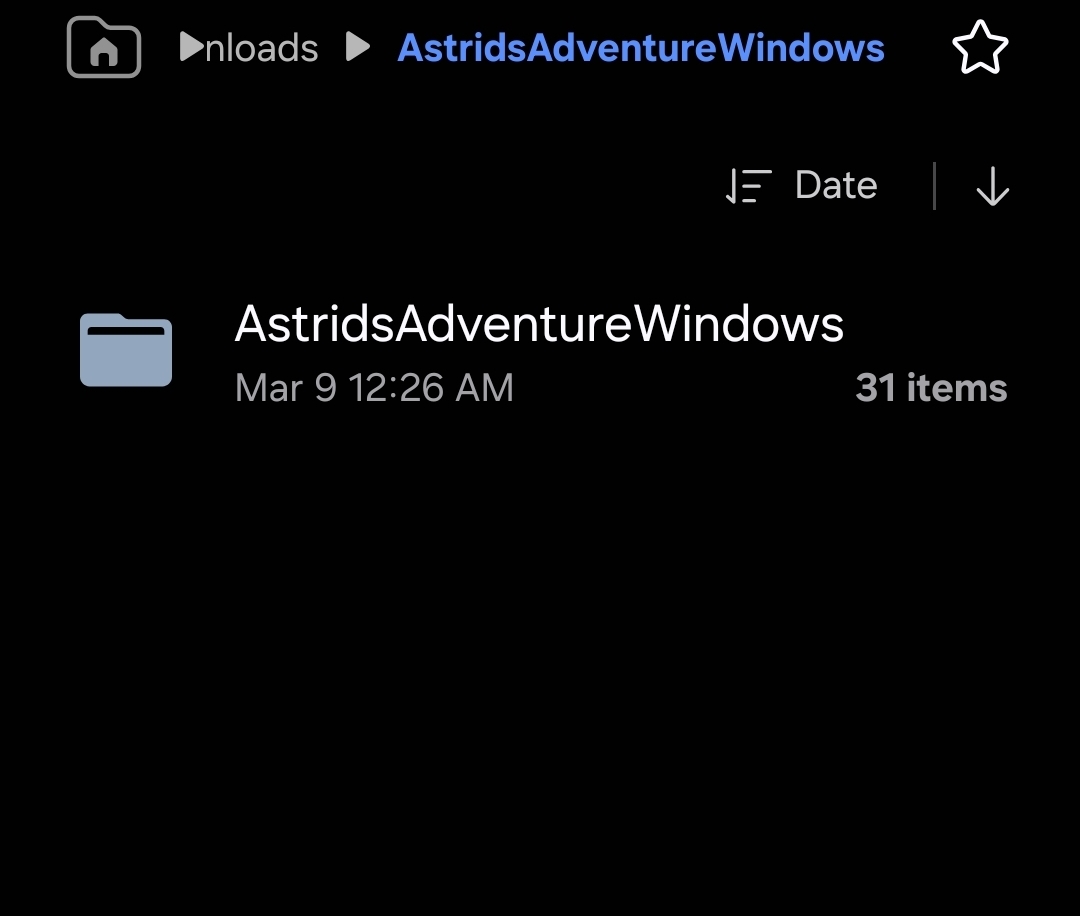Tap the descending arrow right of the divider
Viewport: 1080px width, 916px height.
pos(992,186)
